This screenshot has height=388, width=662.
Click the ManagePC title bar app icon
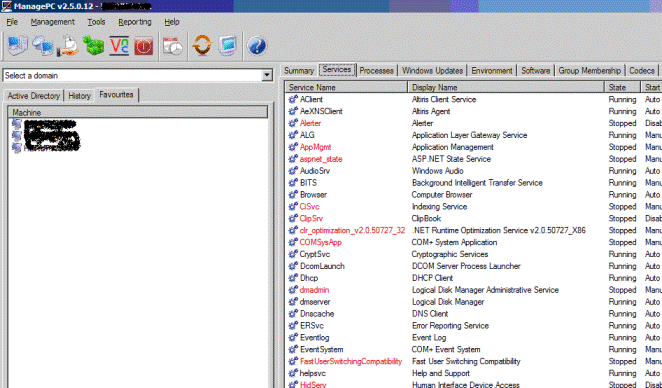point(6,6)
